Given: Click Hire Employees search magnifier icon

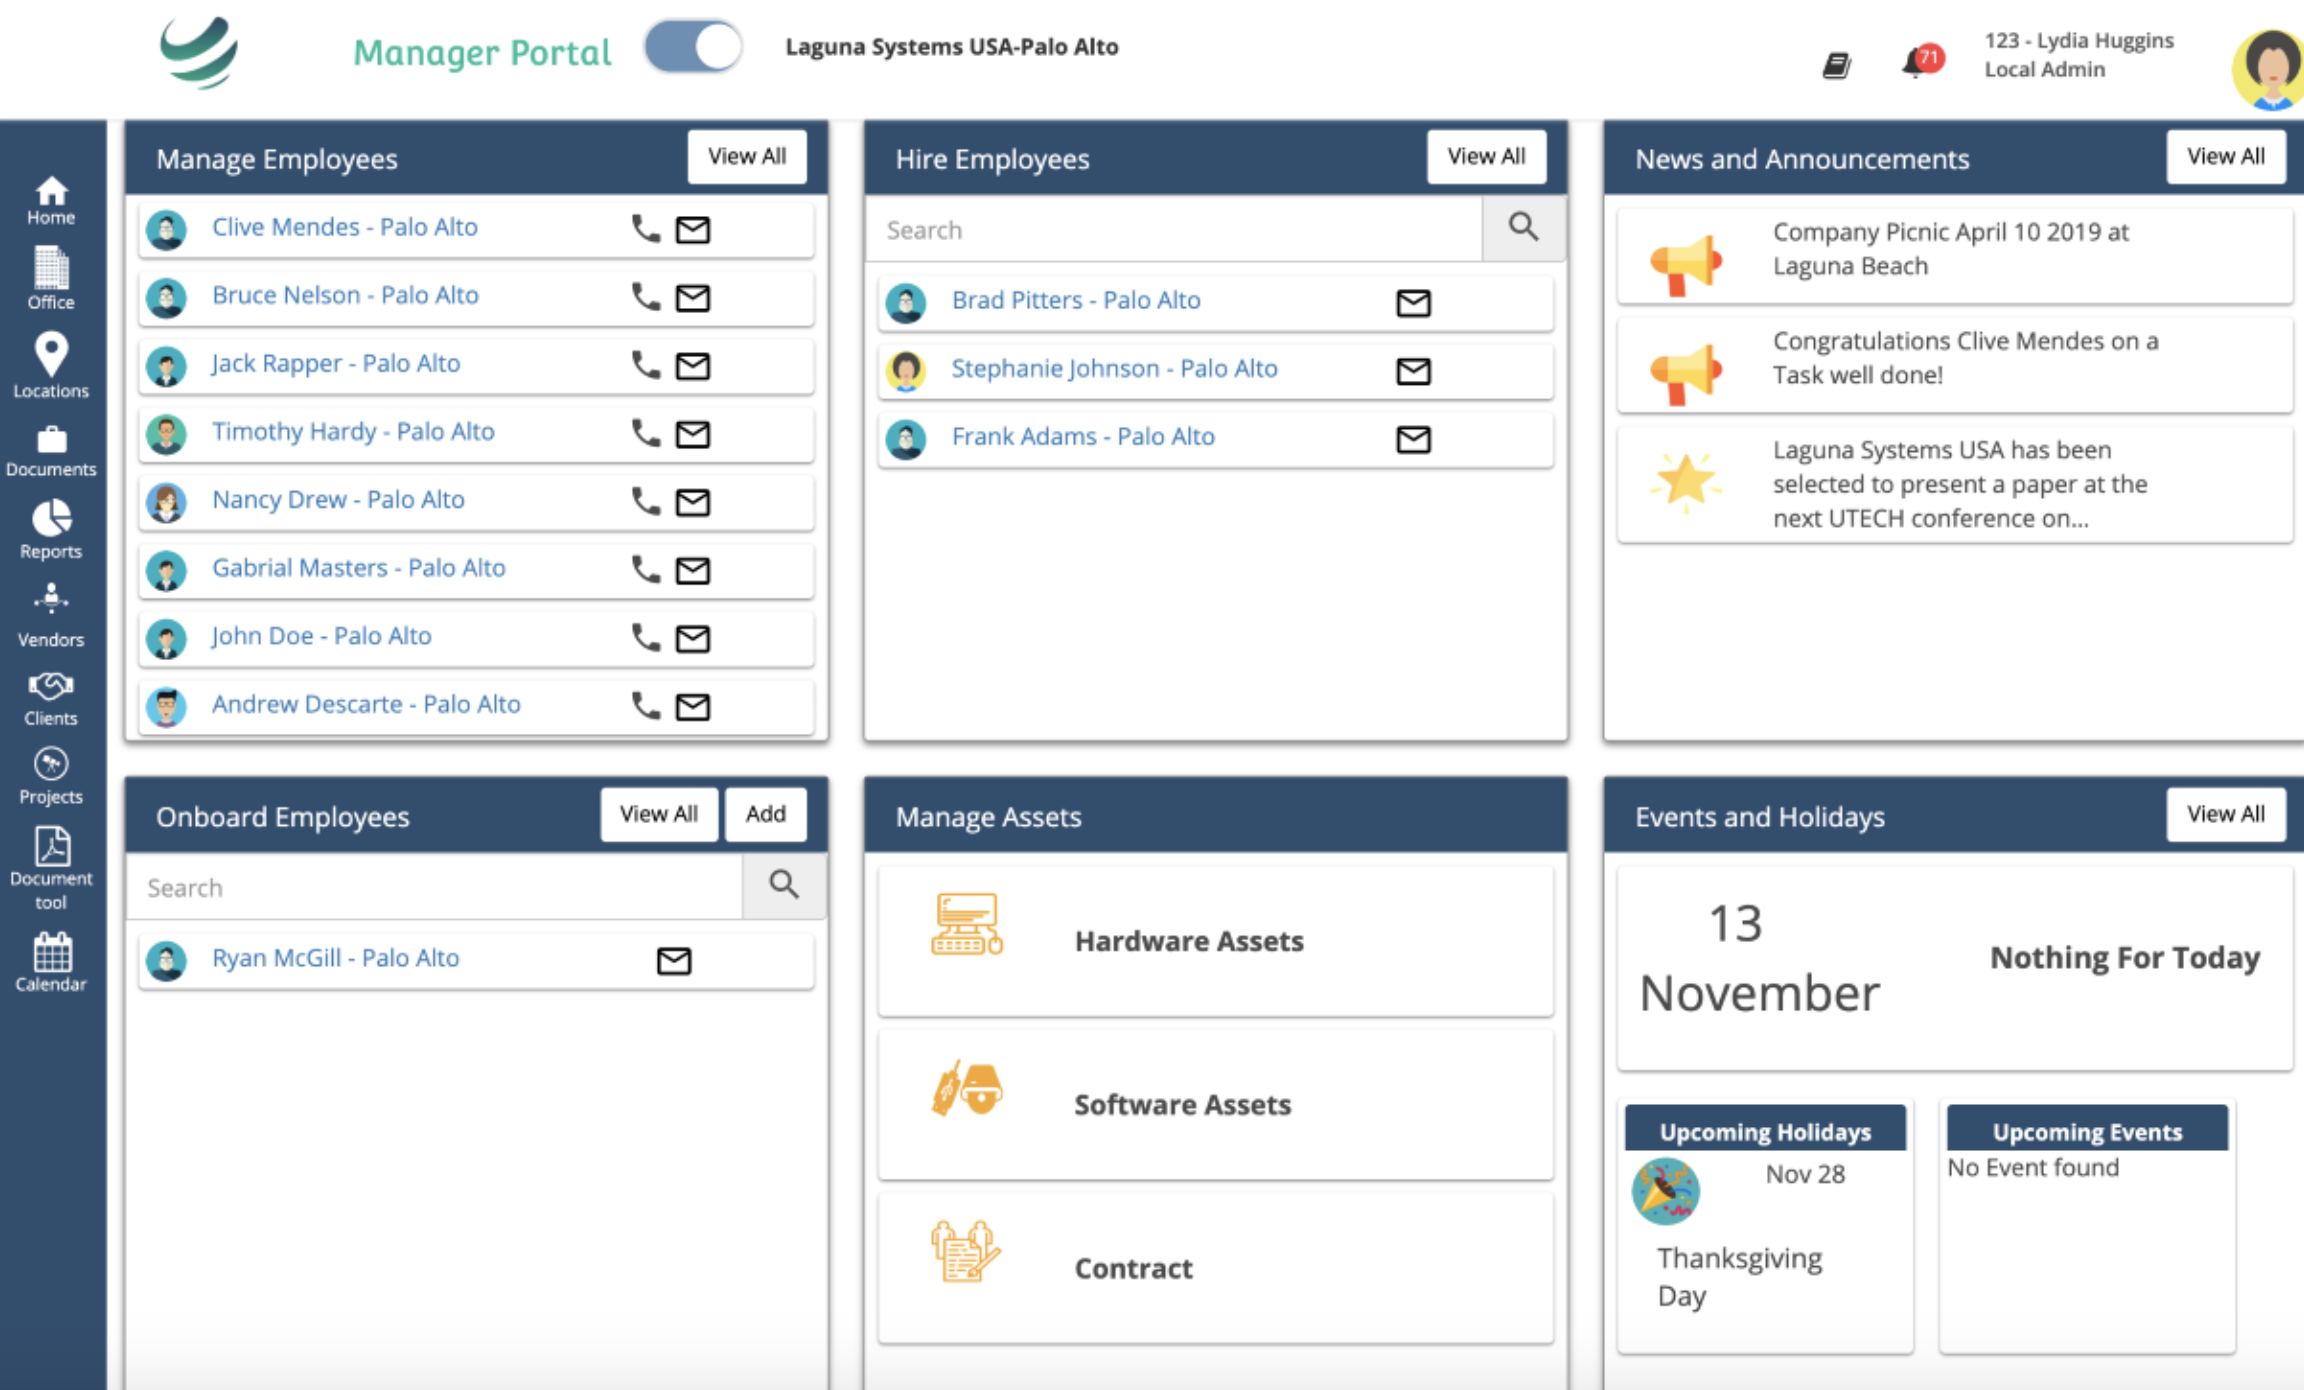Looking at the screenshot, I should (x=1523, y=228).
